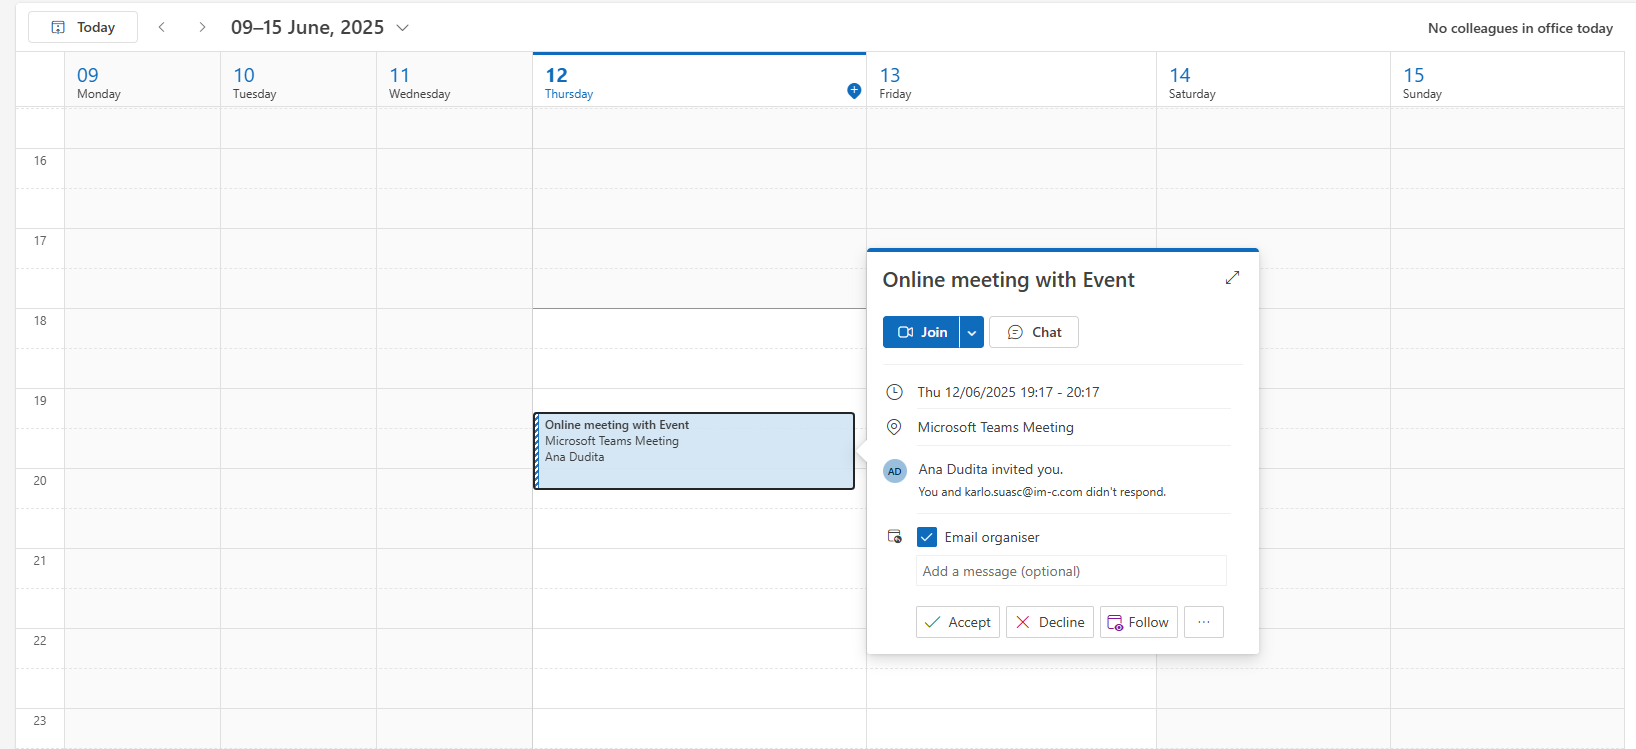Go to next week arrow

(x=202, y=27)
